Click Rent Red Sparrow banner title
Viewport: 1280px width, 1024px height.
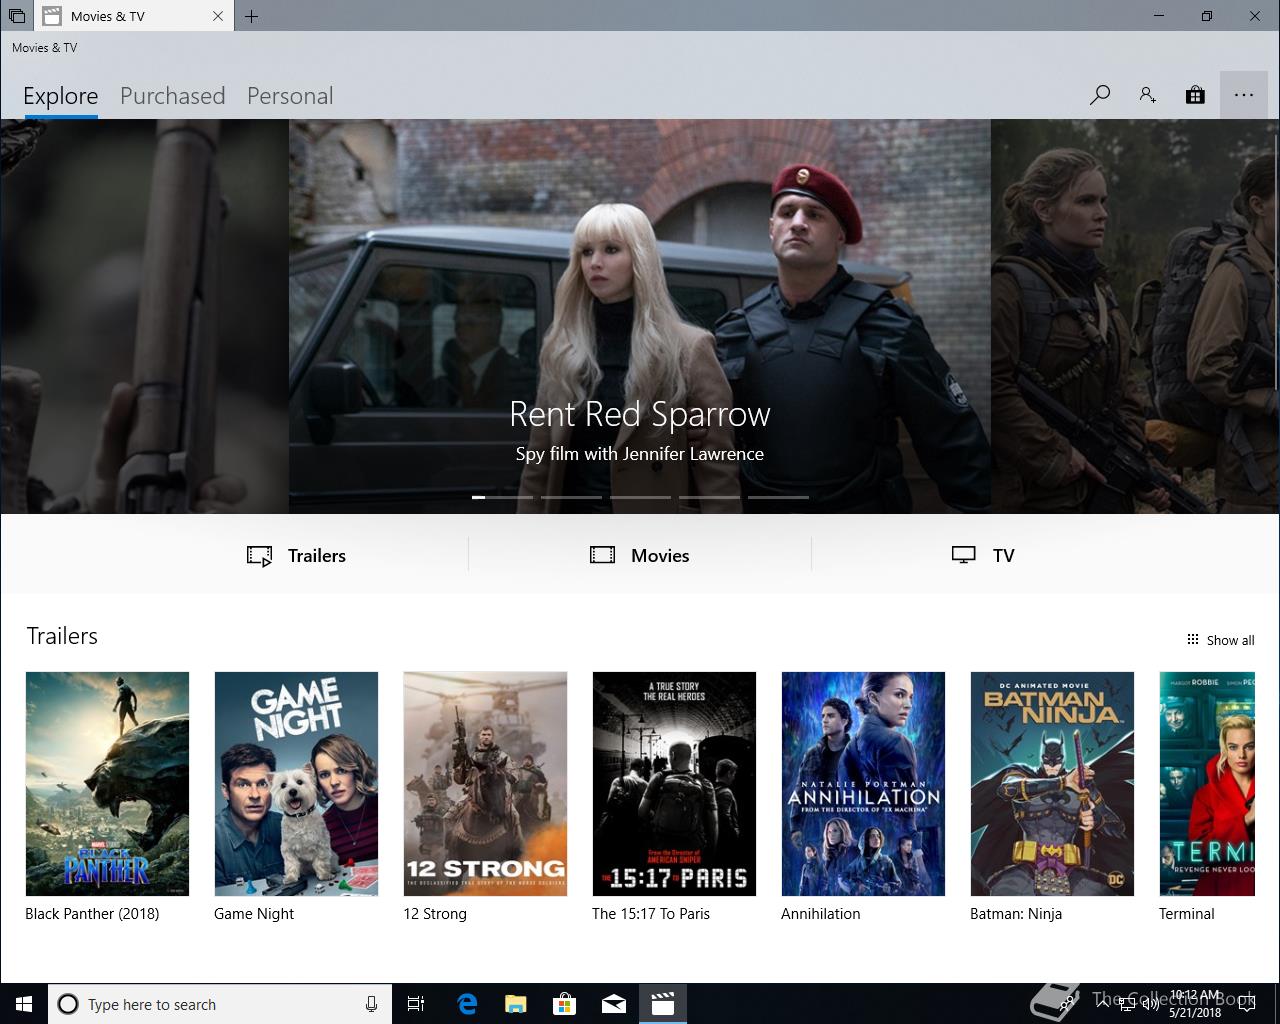tap(640, 414)
